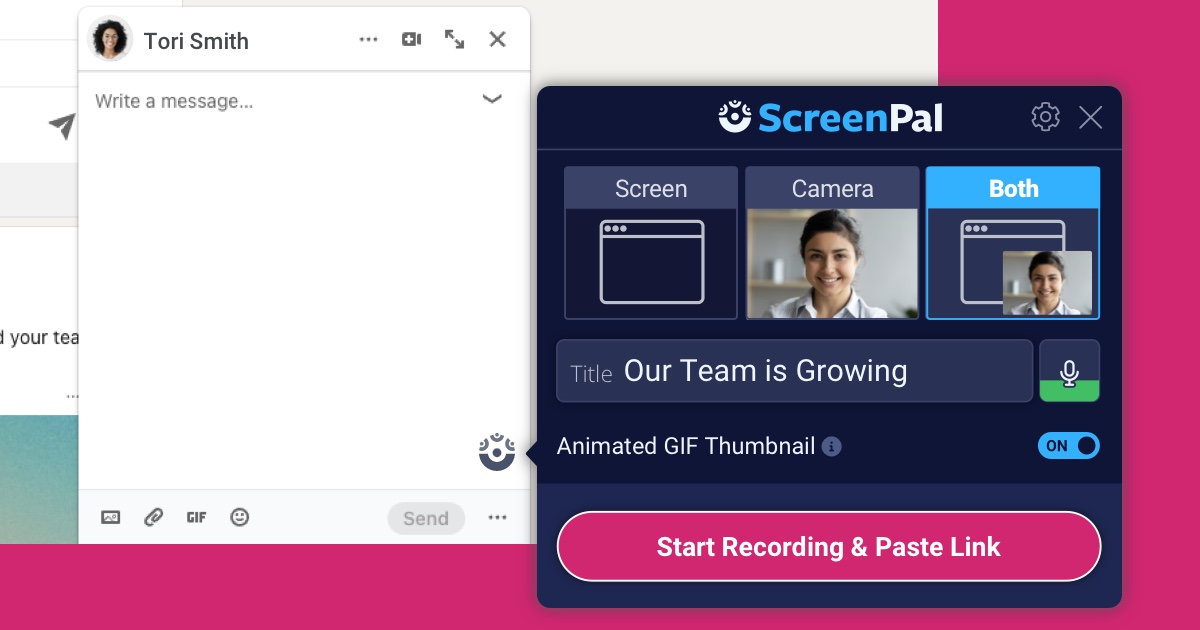The image size is (1200, 630).
Task: Expand the chat window to full size
Action: pos(455,39)
